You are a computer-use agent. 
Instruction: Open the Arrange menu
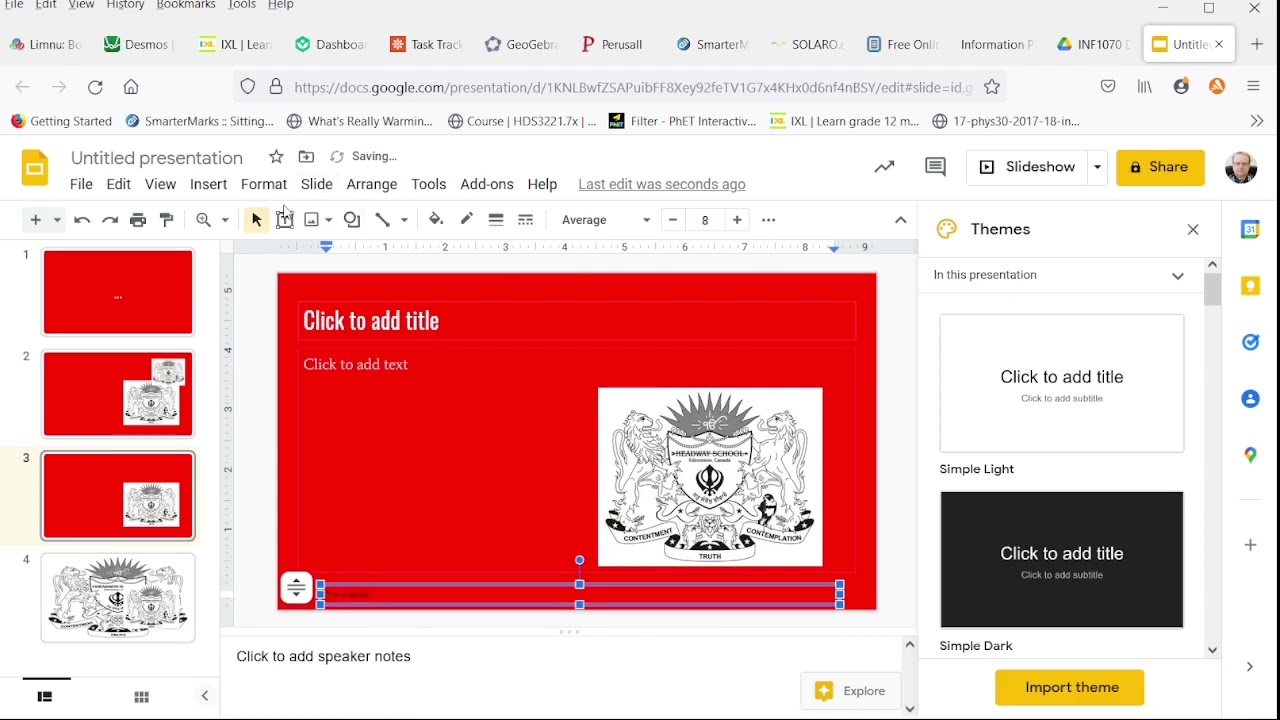coord(372,184)
